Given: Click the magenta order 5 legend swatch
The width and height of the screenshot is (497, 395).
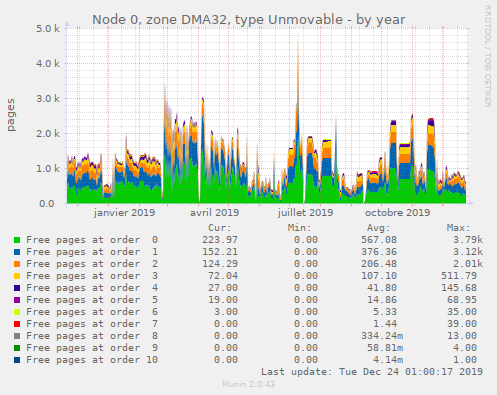Looking at the screenshot, I should (17, 300).
